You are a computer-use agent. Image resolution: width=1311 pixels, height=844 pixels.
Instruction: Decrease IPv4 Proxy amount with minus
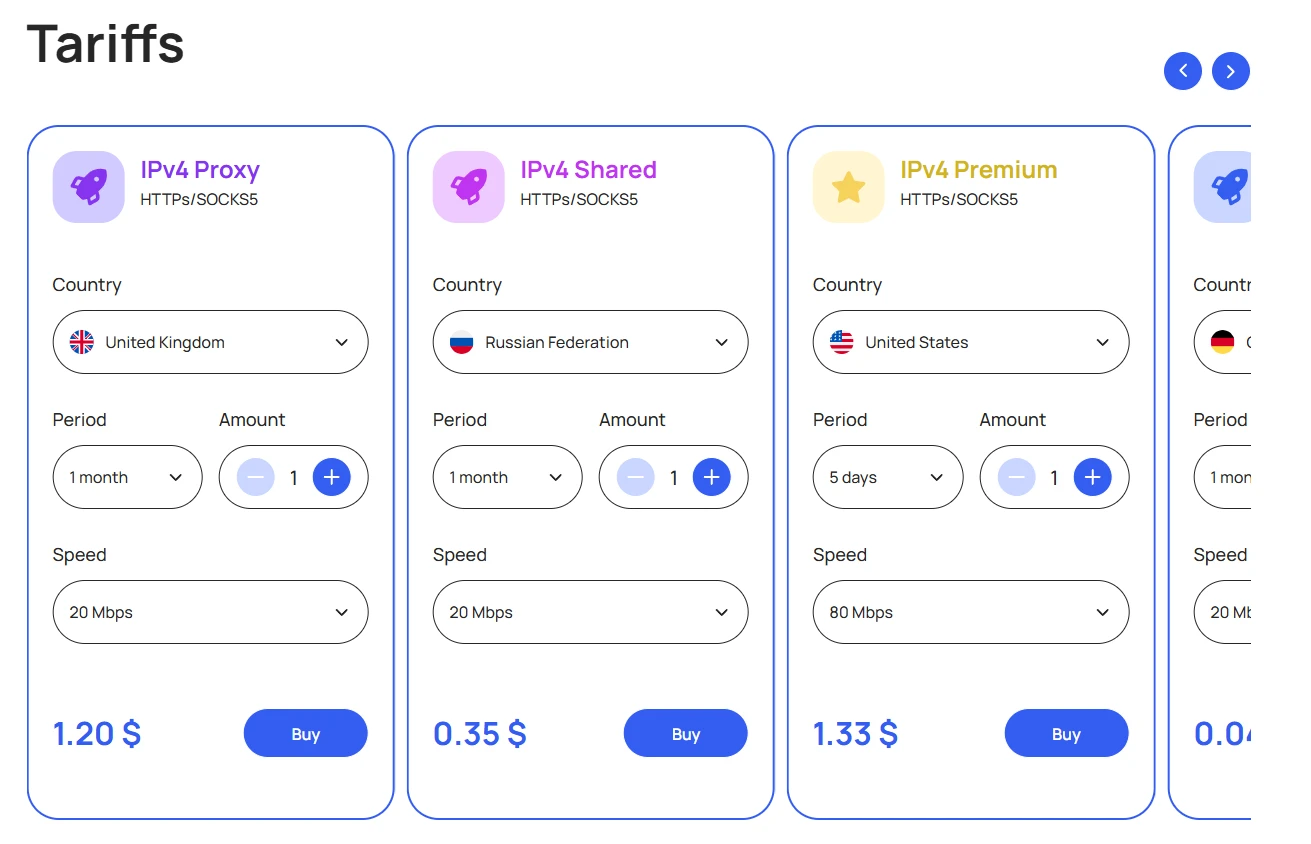tap(256, 477)
